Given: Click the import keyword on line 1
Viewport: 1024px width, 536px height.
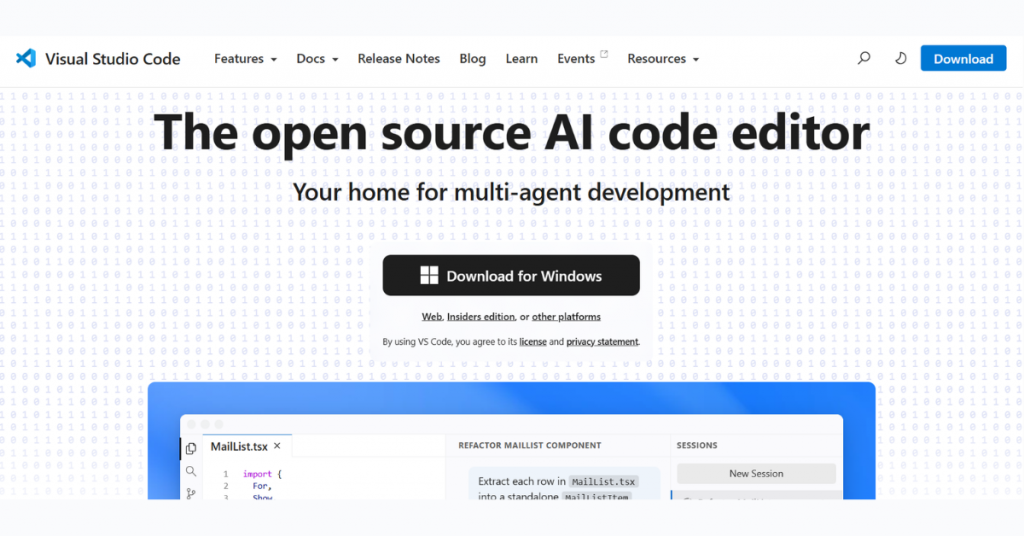Looking at the screenshot, I should (257, 474).
